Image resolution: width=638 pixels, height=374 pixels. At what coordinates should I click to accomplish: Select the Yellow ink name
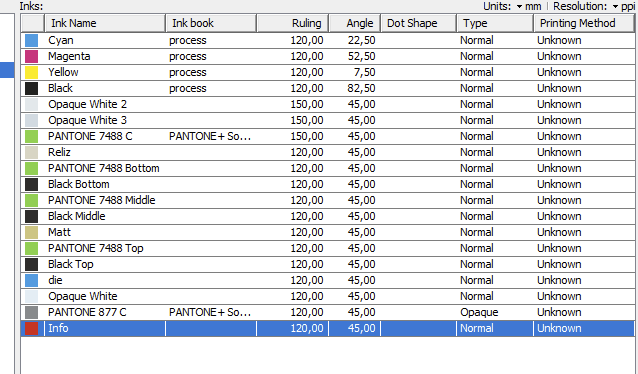(63, 72)
